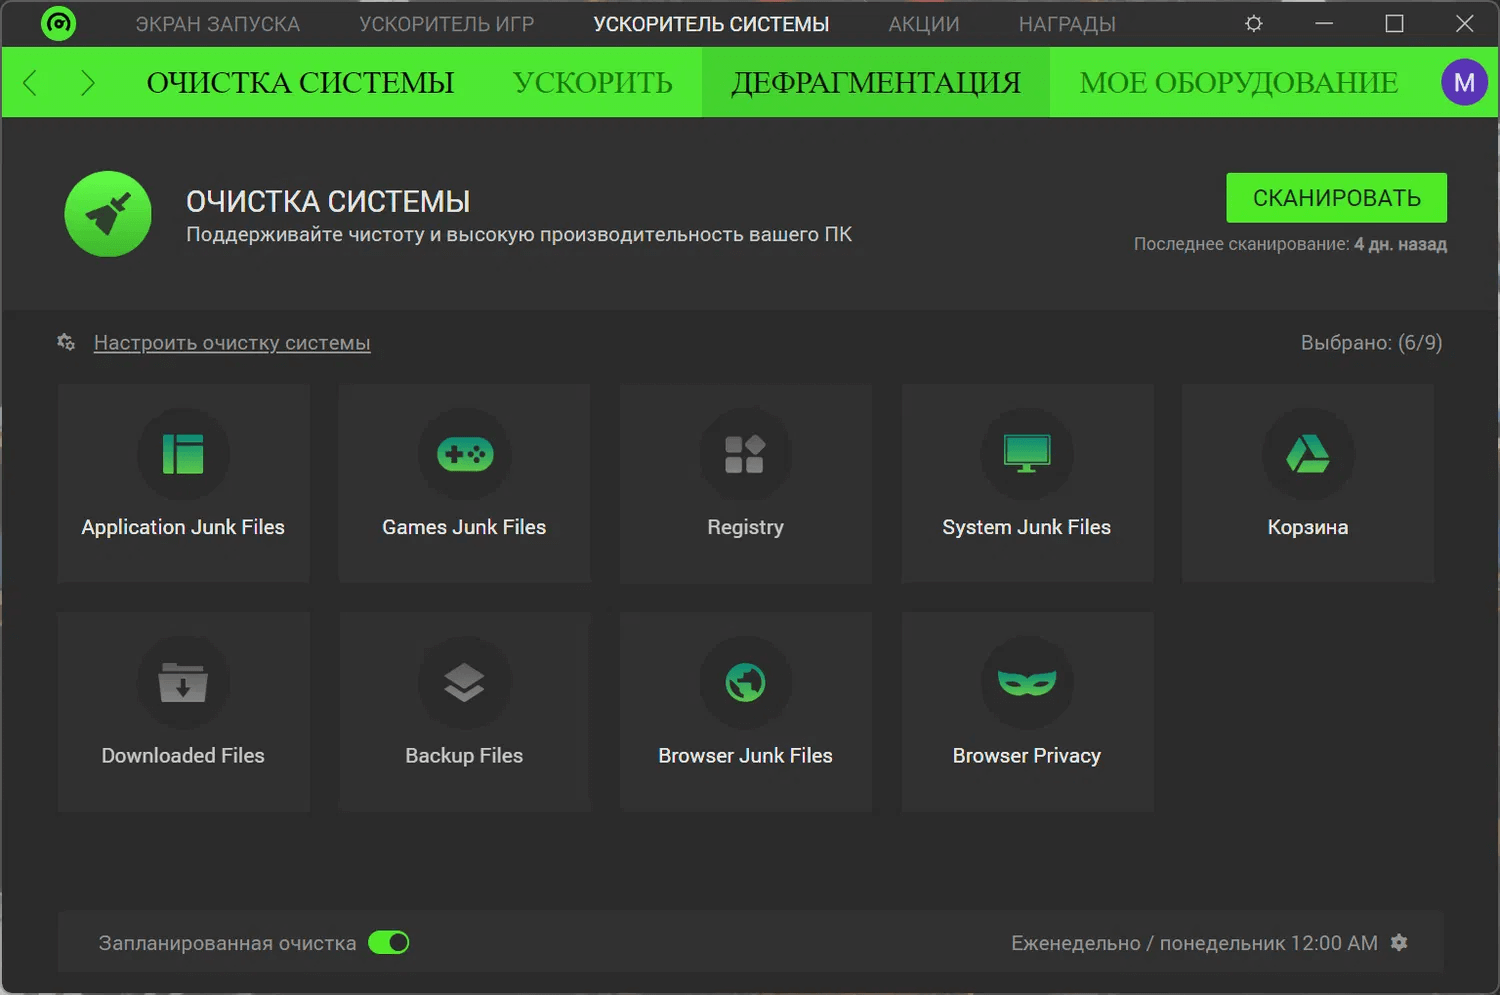Select the Backup Files layers icon
1500x995 pixels.
click(x=464, y=683)
